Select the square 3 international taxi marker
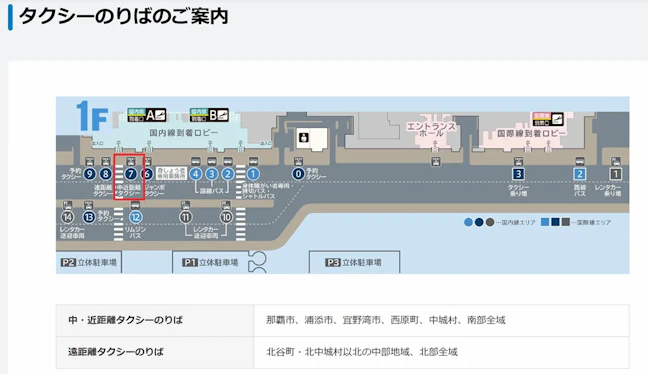648x374 pixels. 518,174
